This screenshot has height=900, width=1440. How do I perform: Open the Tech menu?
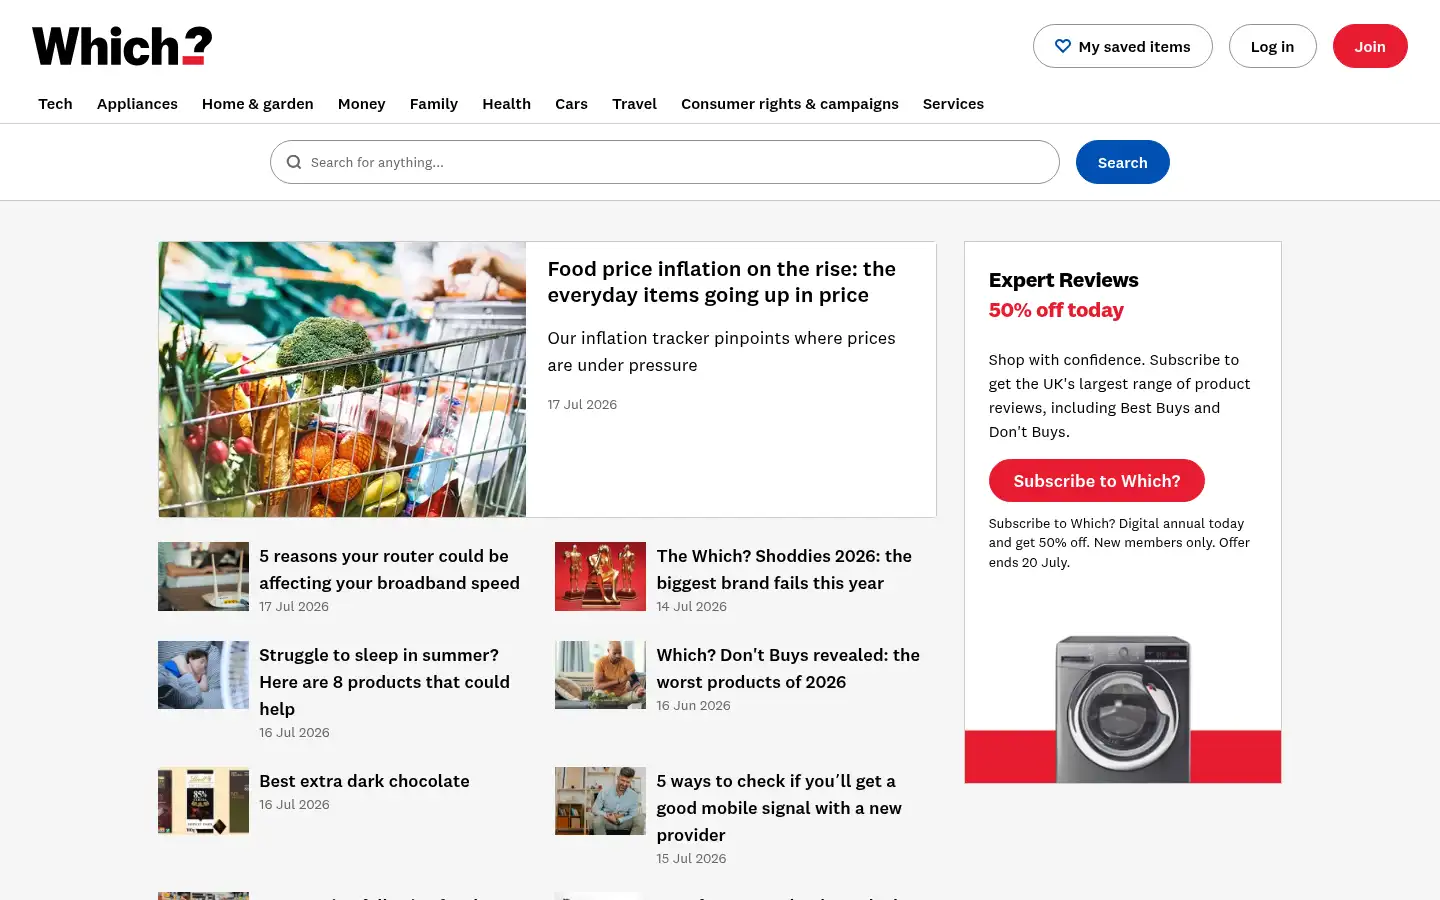55,104
